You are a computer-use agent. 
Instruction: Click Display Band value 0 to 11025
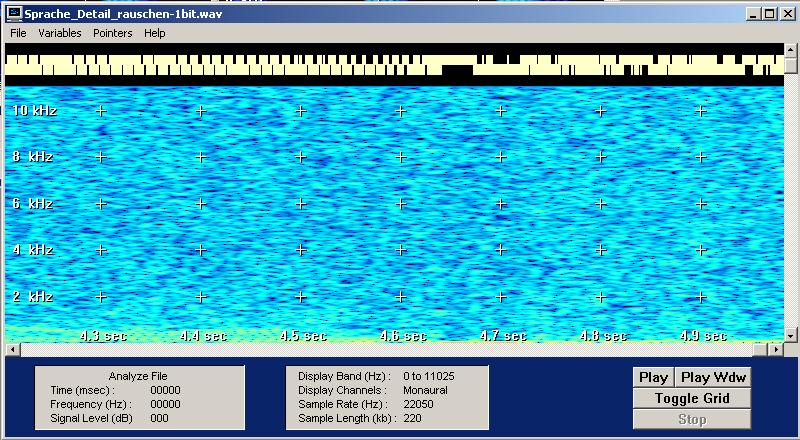pos(429,377)
